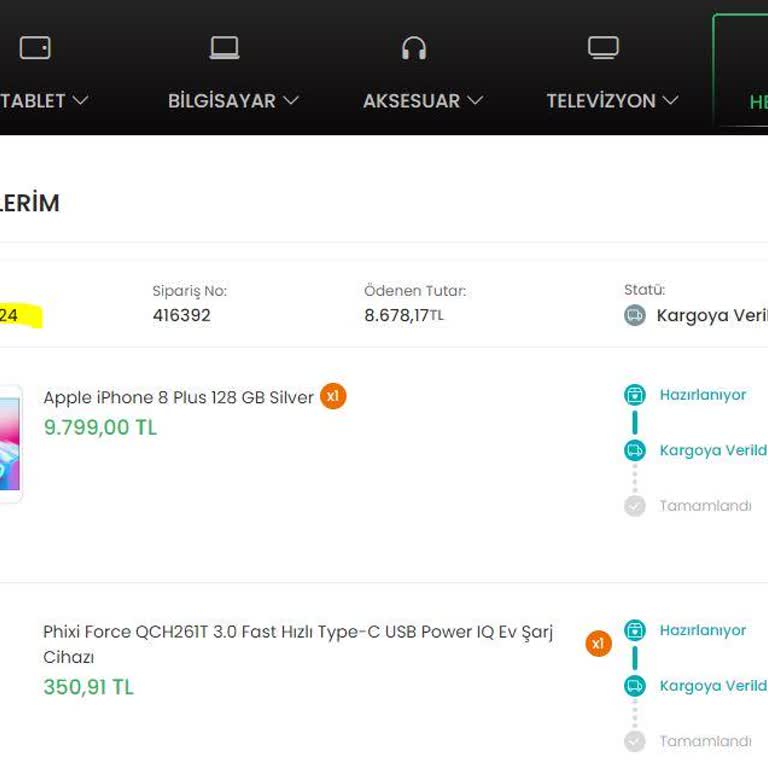Click the 9.799,00 TL price
The height and width of the screenshot is (768, 768).
(100, 427)
